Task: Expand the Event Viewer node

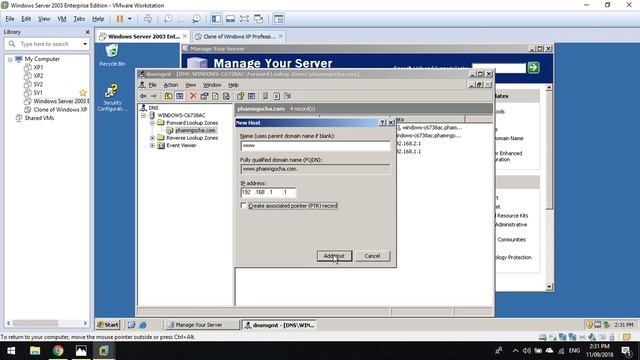Action: coord(152,145)
